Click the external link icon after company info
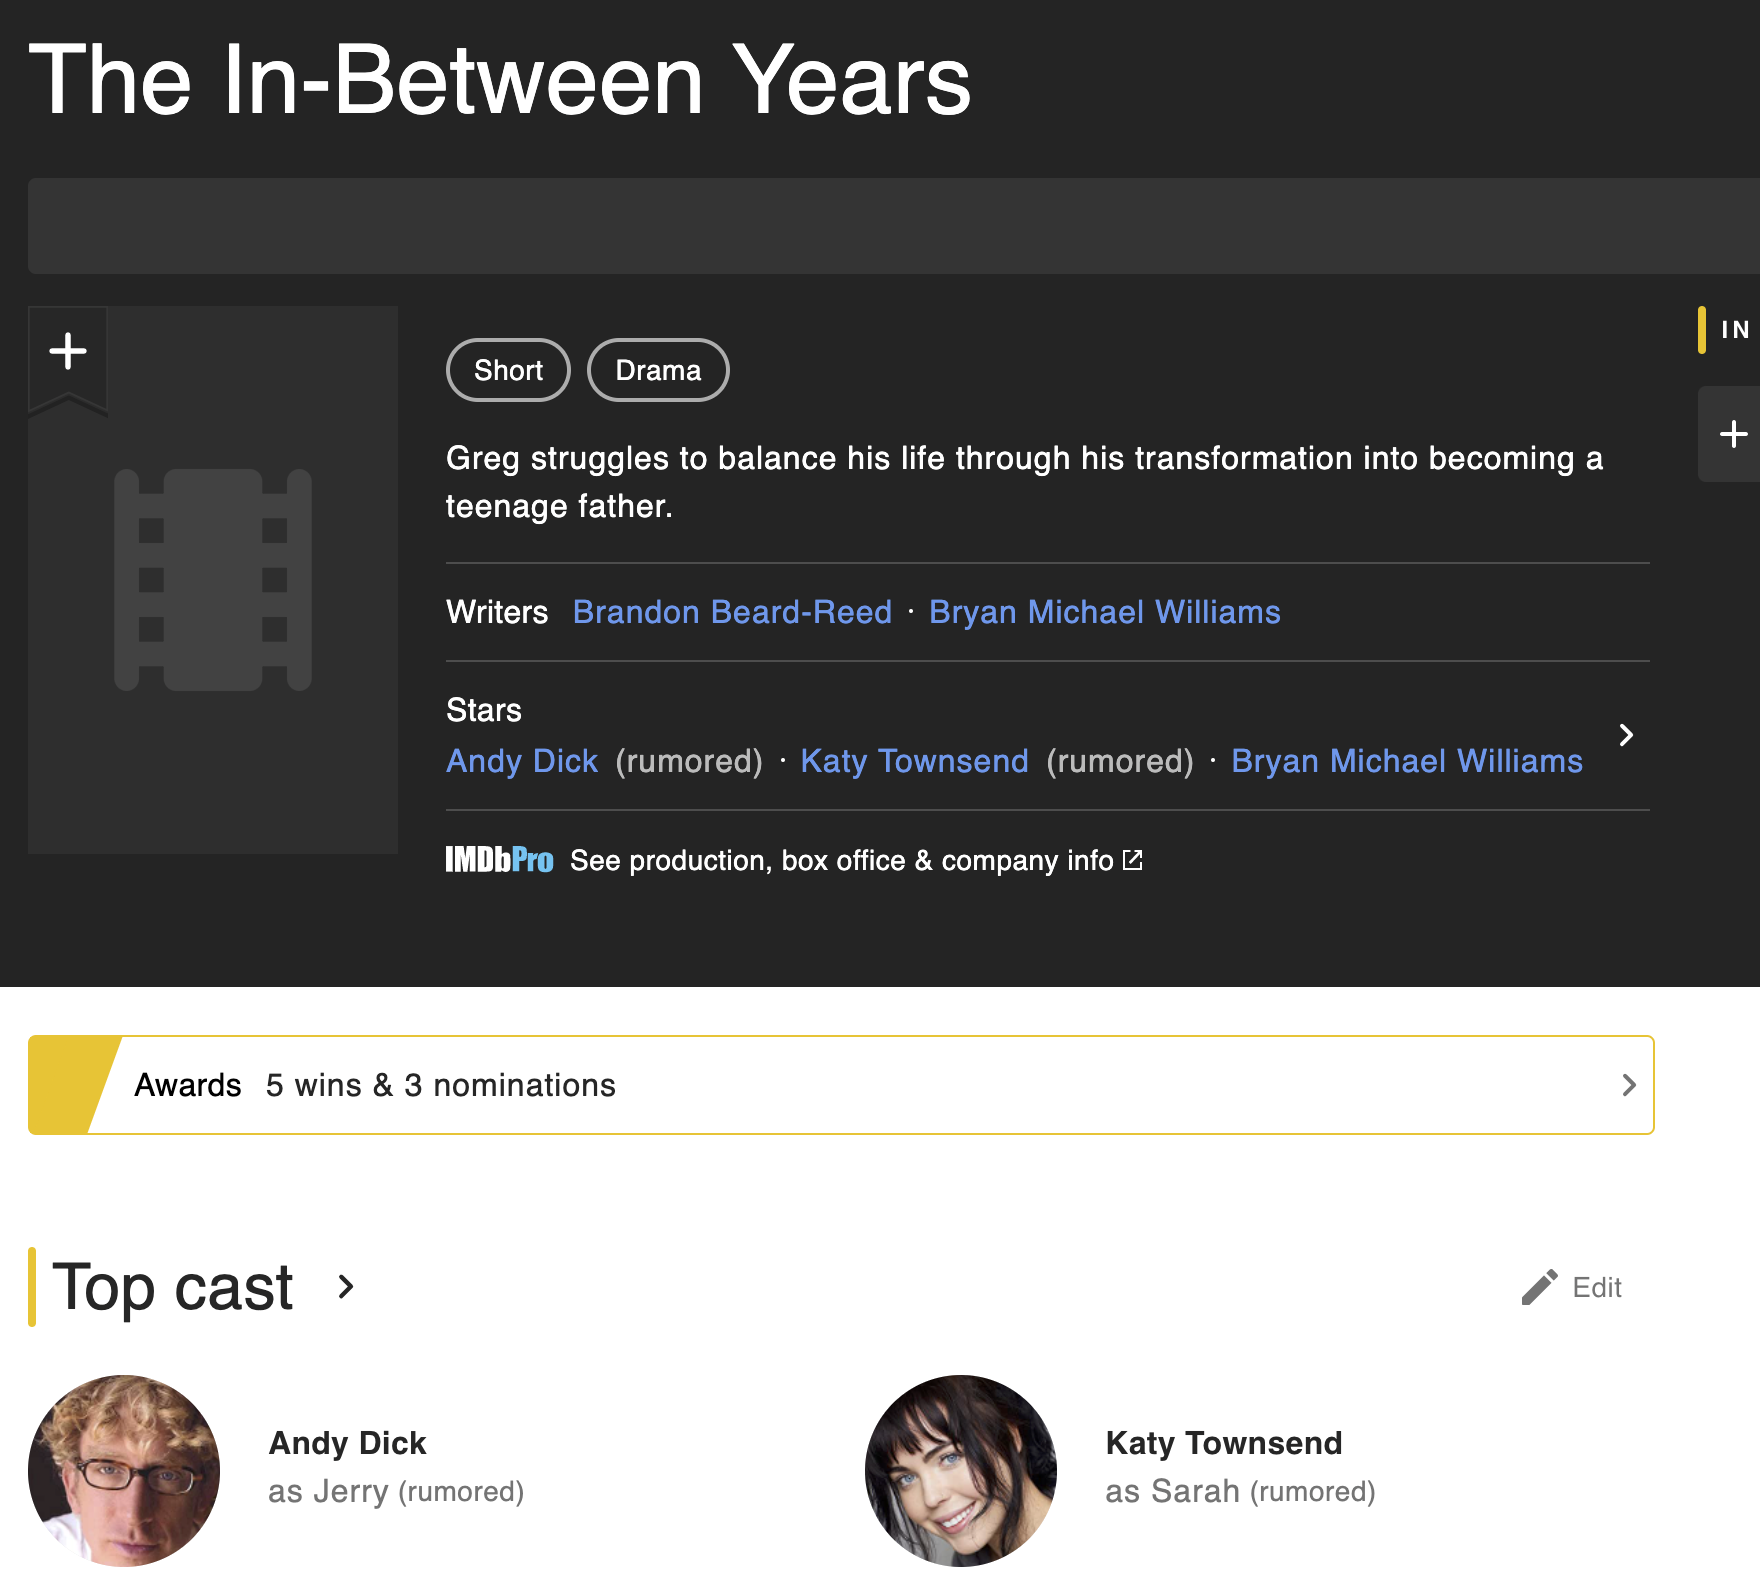 coord(1132,859)
